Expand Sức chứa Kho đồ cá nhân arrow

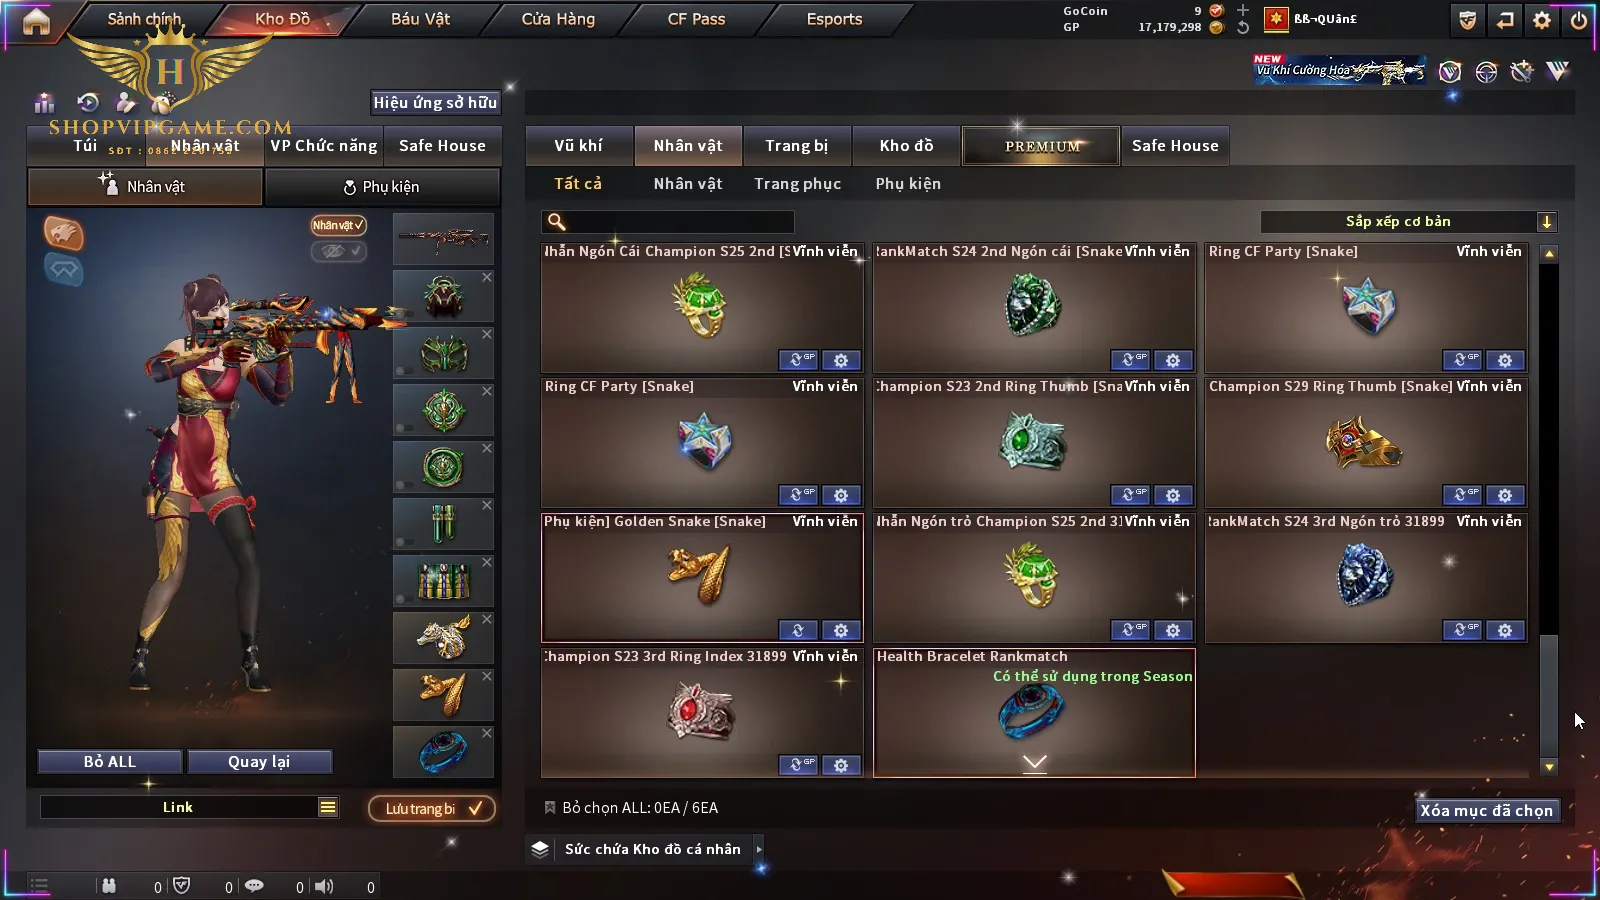(759, 849)
